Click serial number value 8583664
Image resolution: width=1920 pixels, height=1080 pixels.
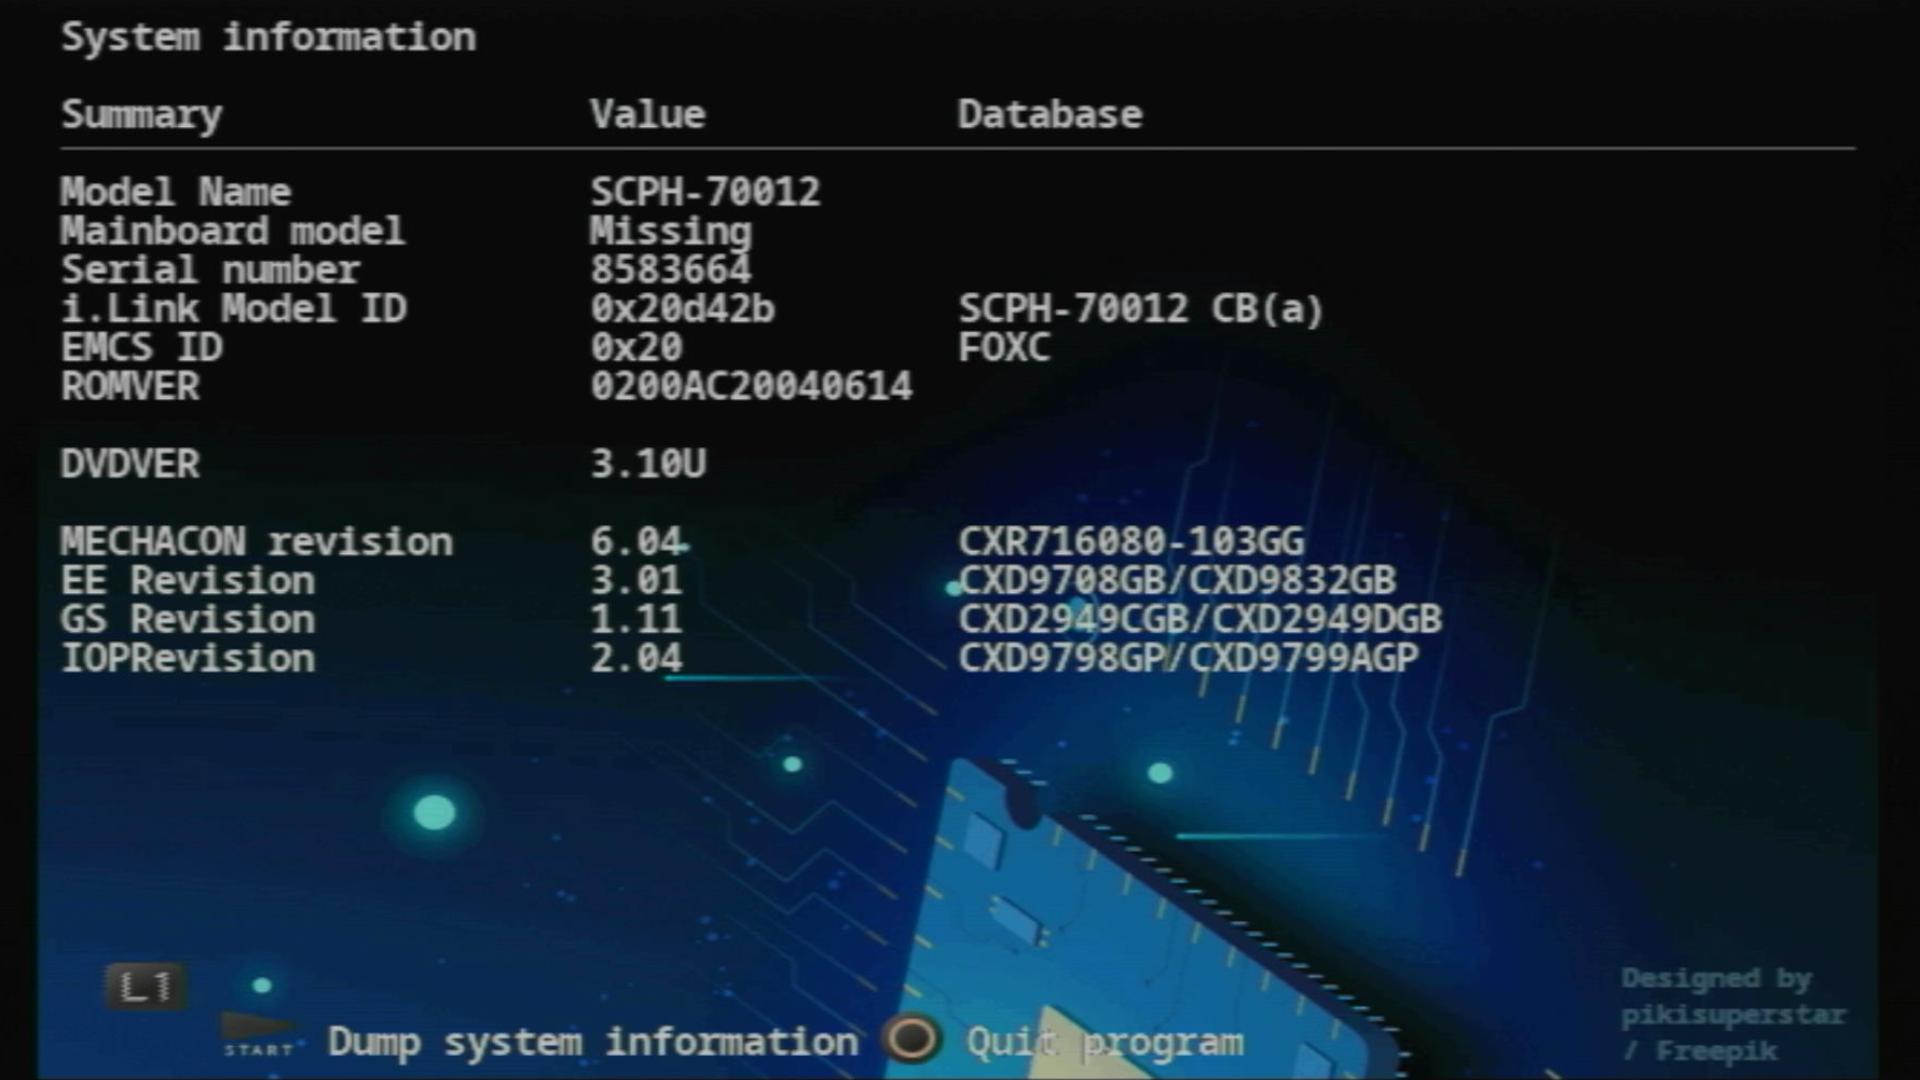pyautogui.click(x=669, y=270)
